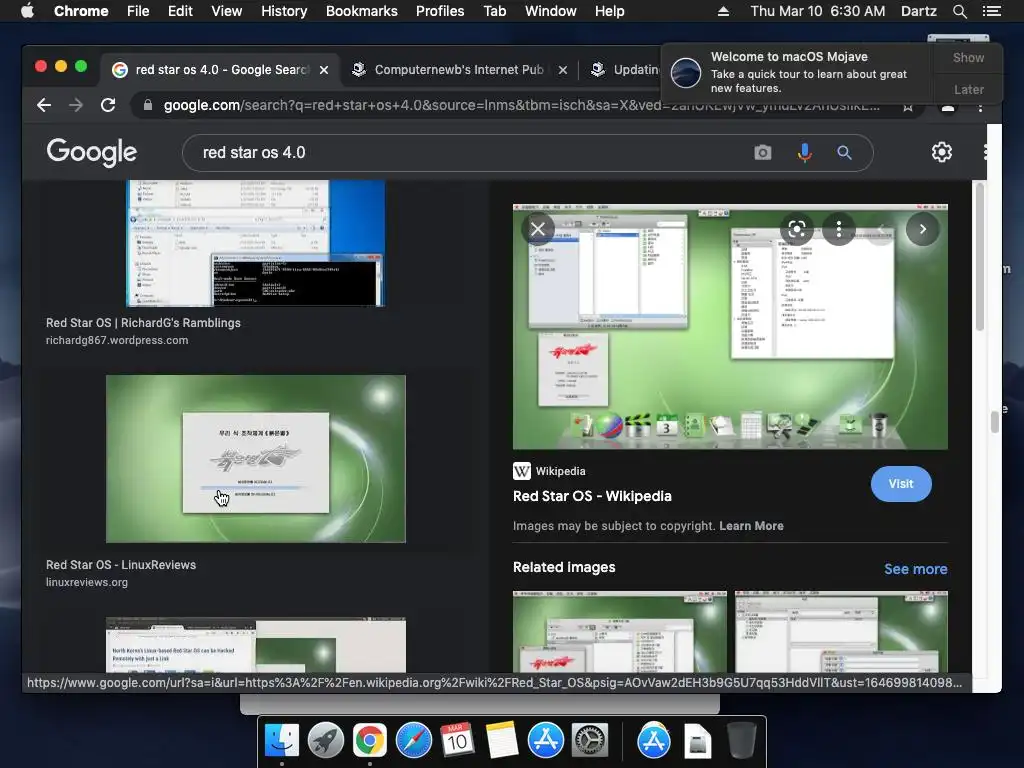Image resolution: width=1024 pixels, height=768 pixels.
Task: Open the Chrome three-dot menu
Action: pyautogui.click(x=980, y=106)
